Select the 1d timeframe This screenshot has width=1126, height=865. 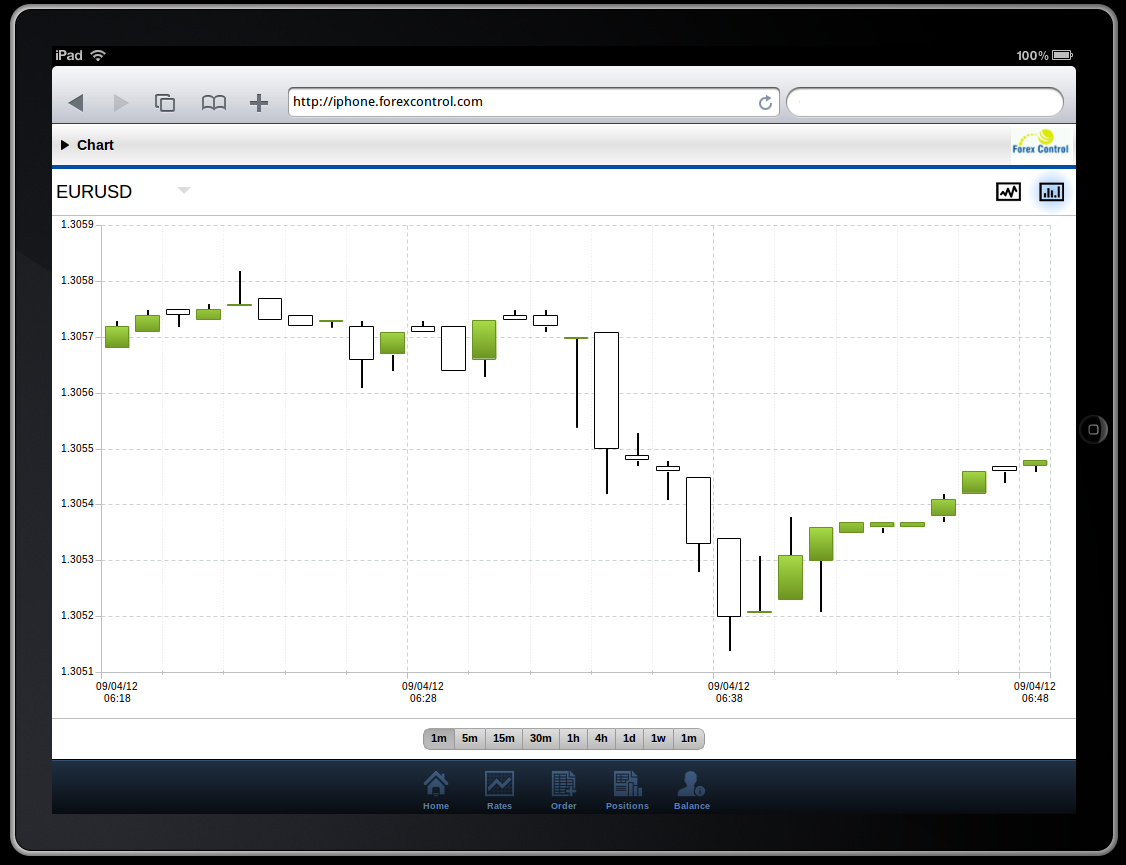(x=629, y=739)
